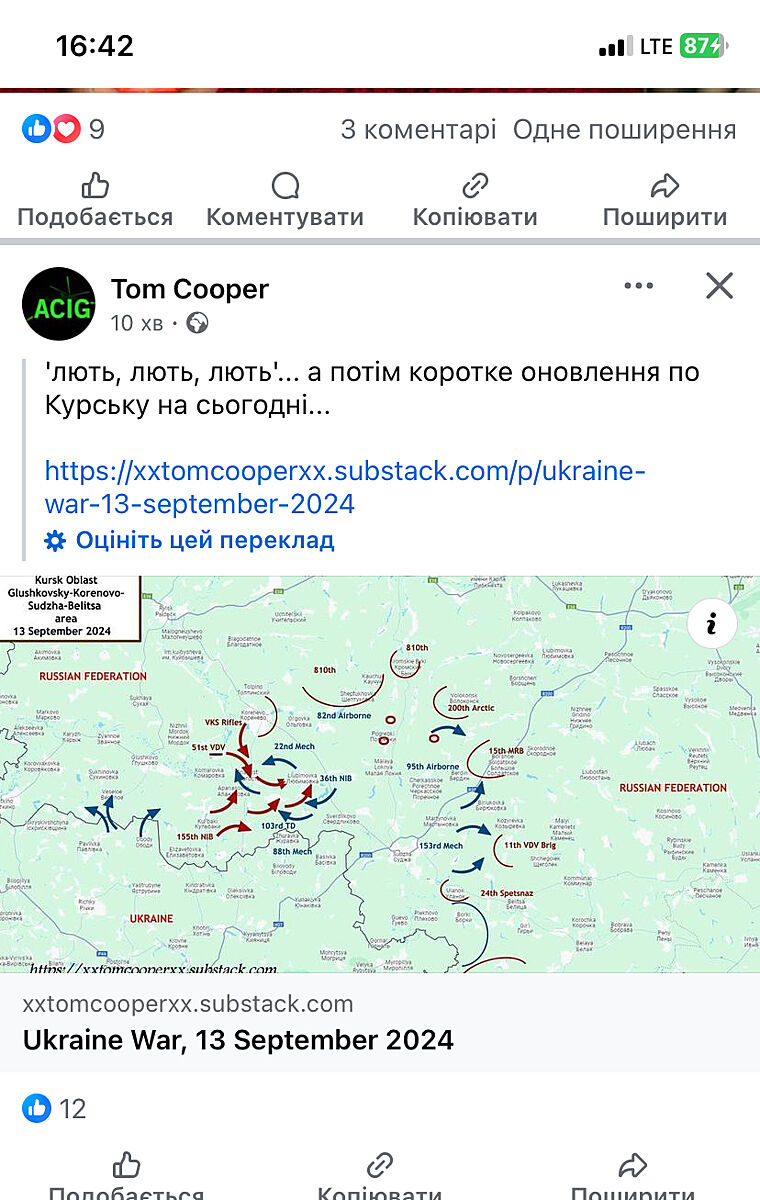Open the map image info button

[712, 626]
